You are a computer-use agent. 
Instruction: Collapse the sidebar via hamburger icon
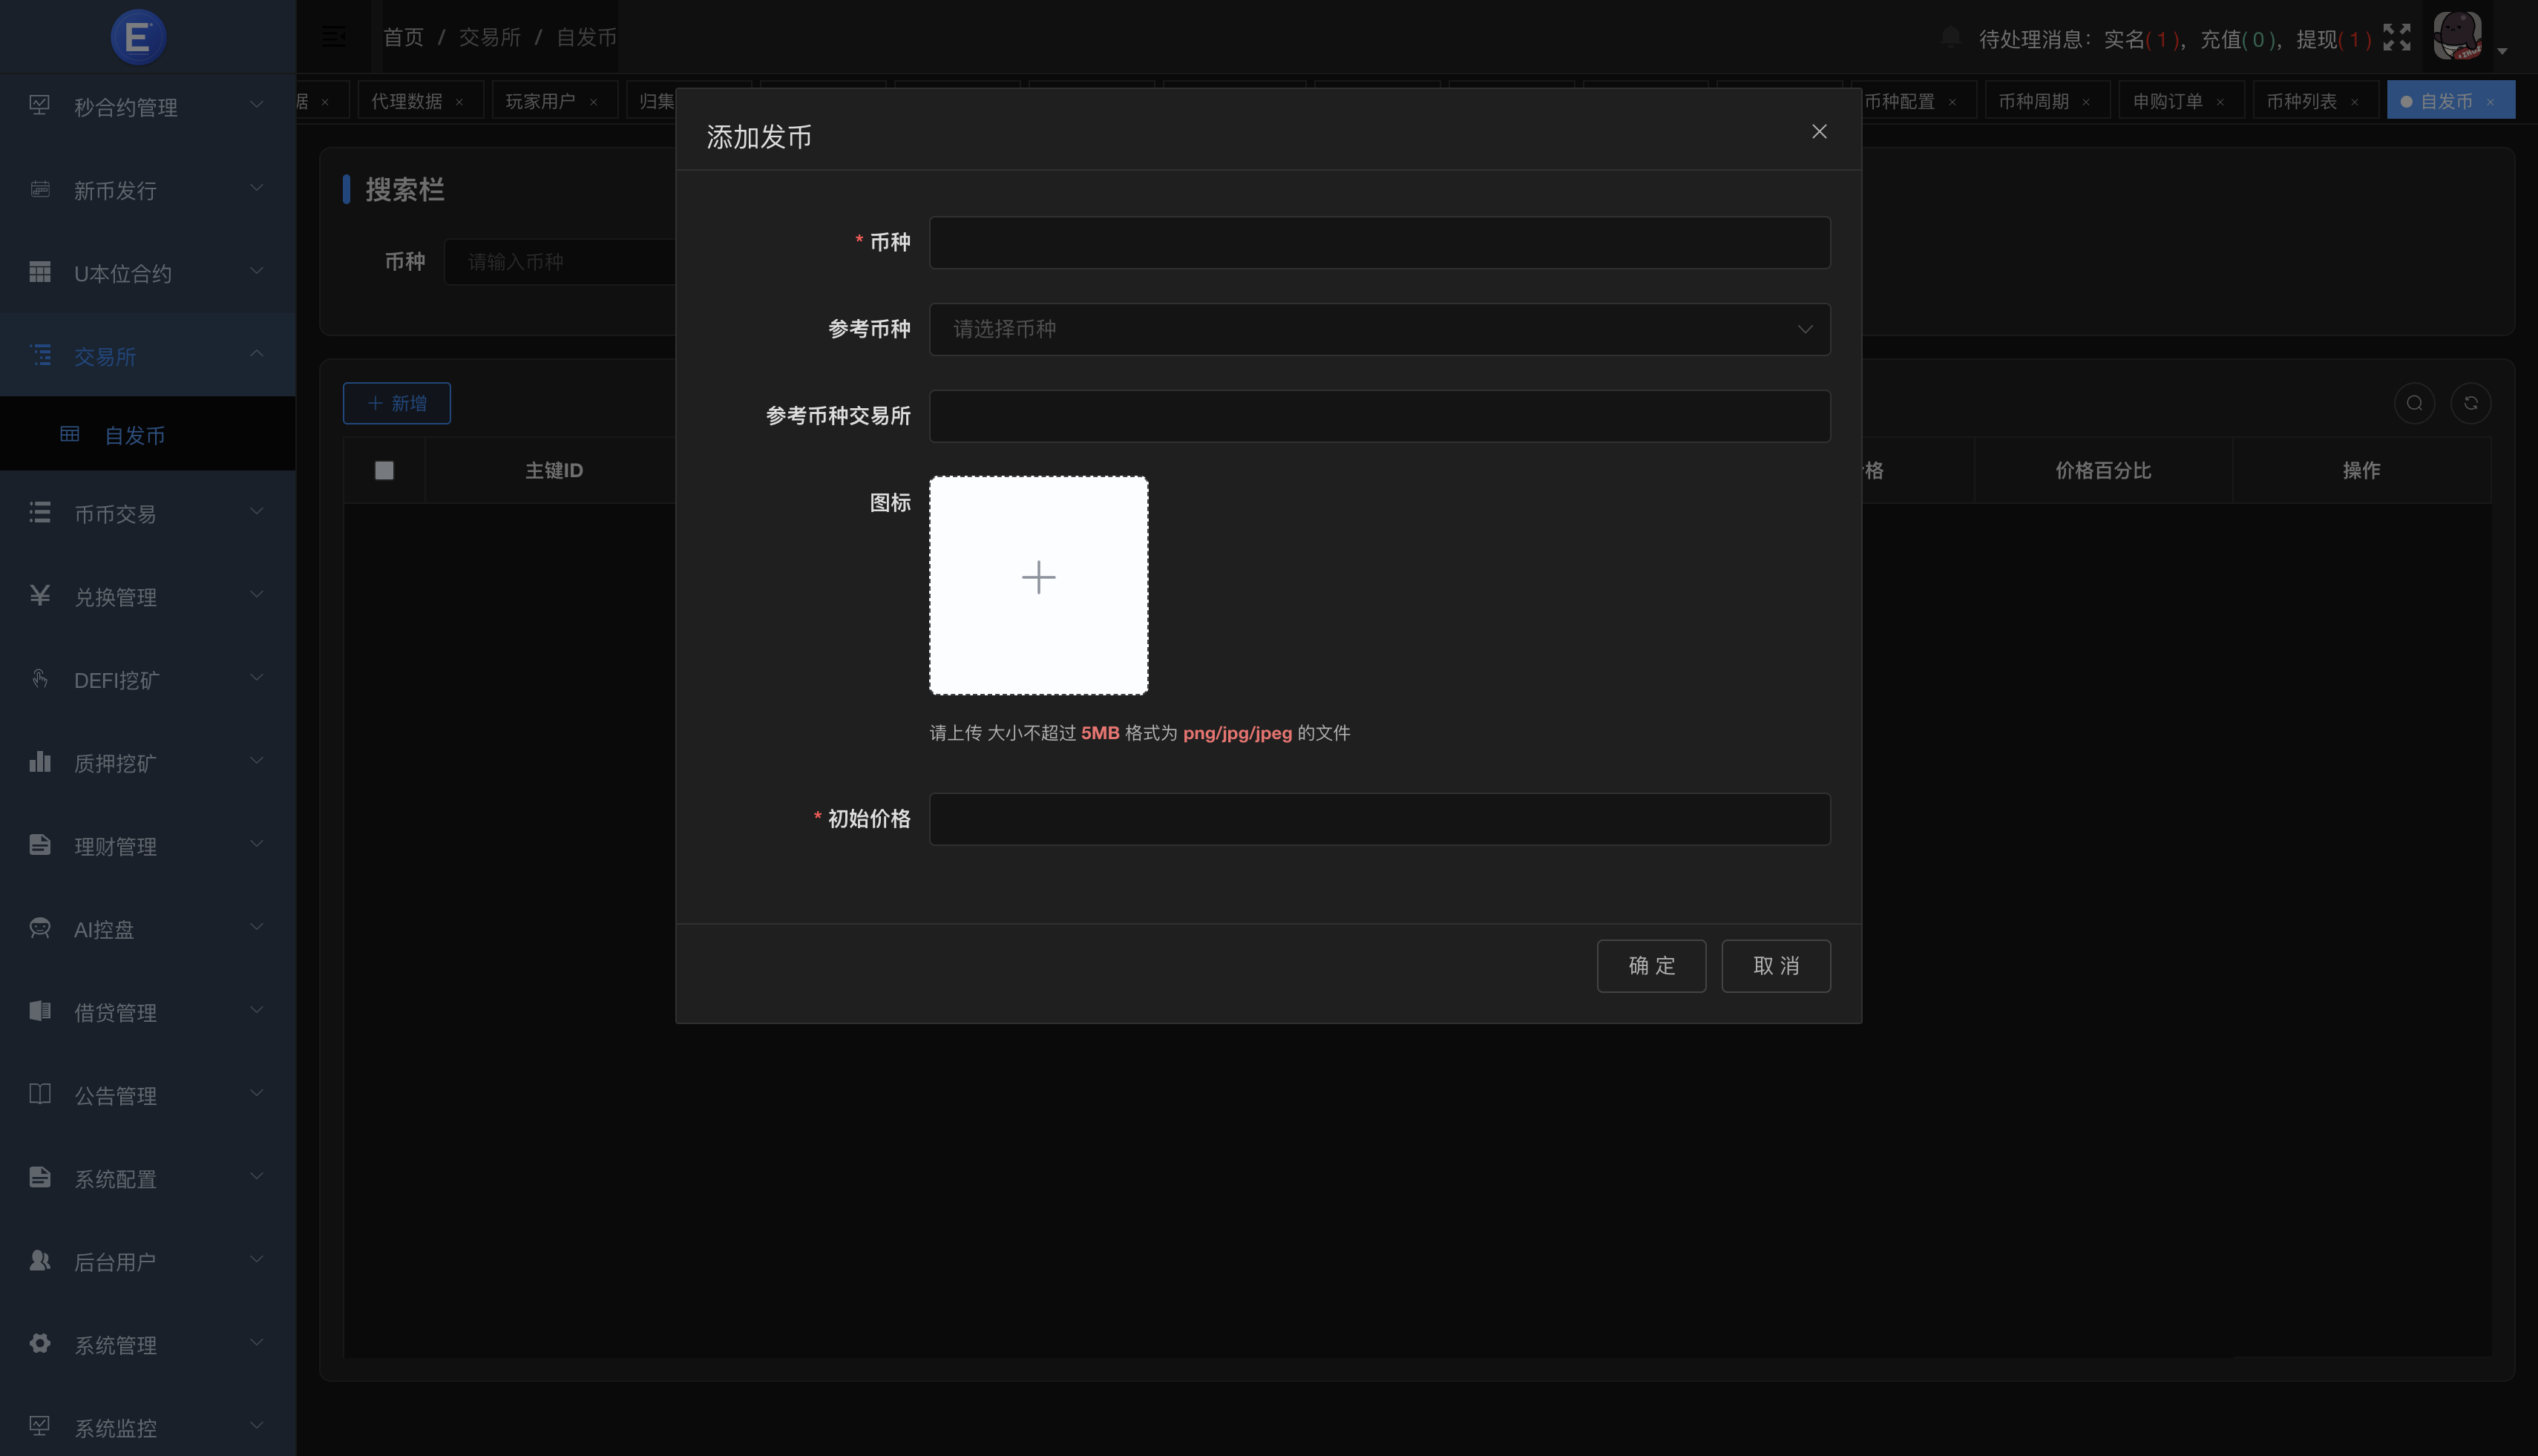pos(333,36)
